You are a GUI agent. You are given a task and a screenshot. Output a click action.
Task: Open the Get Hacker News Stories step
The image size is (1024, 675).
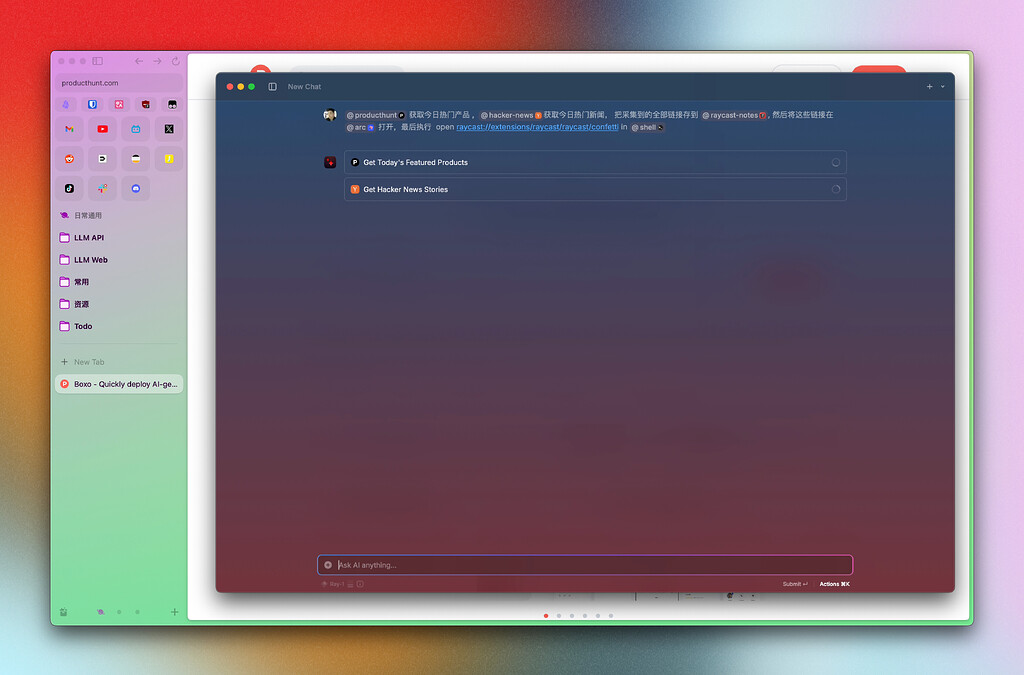pyautogui.click(x=595, y=189)
